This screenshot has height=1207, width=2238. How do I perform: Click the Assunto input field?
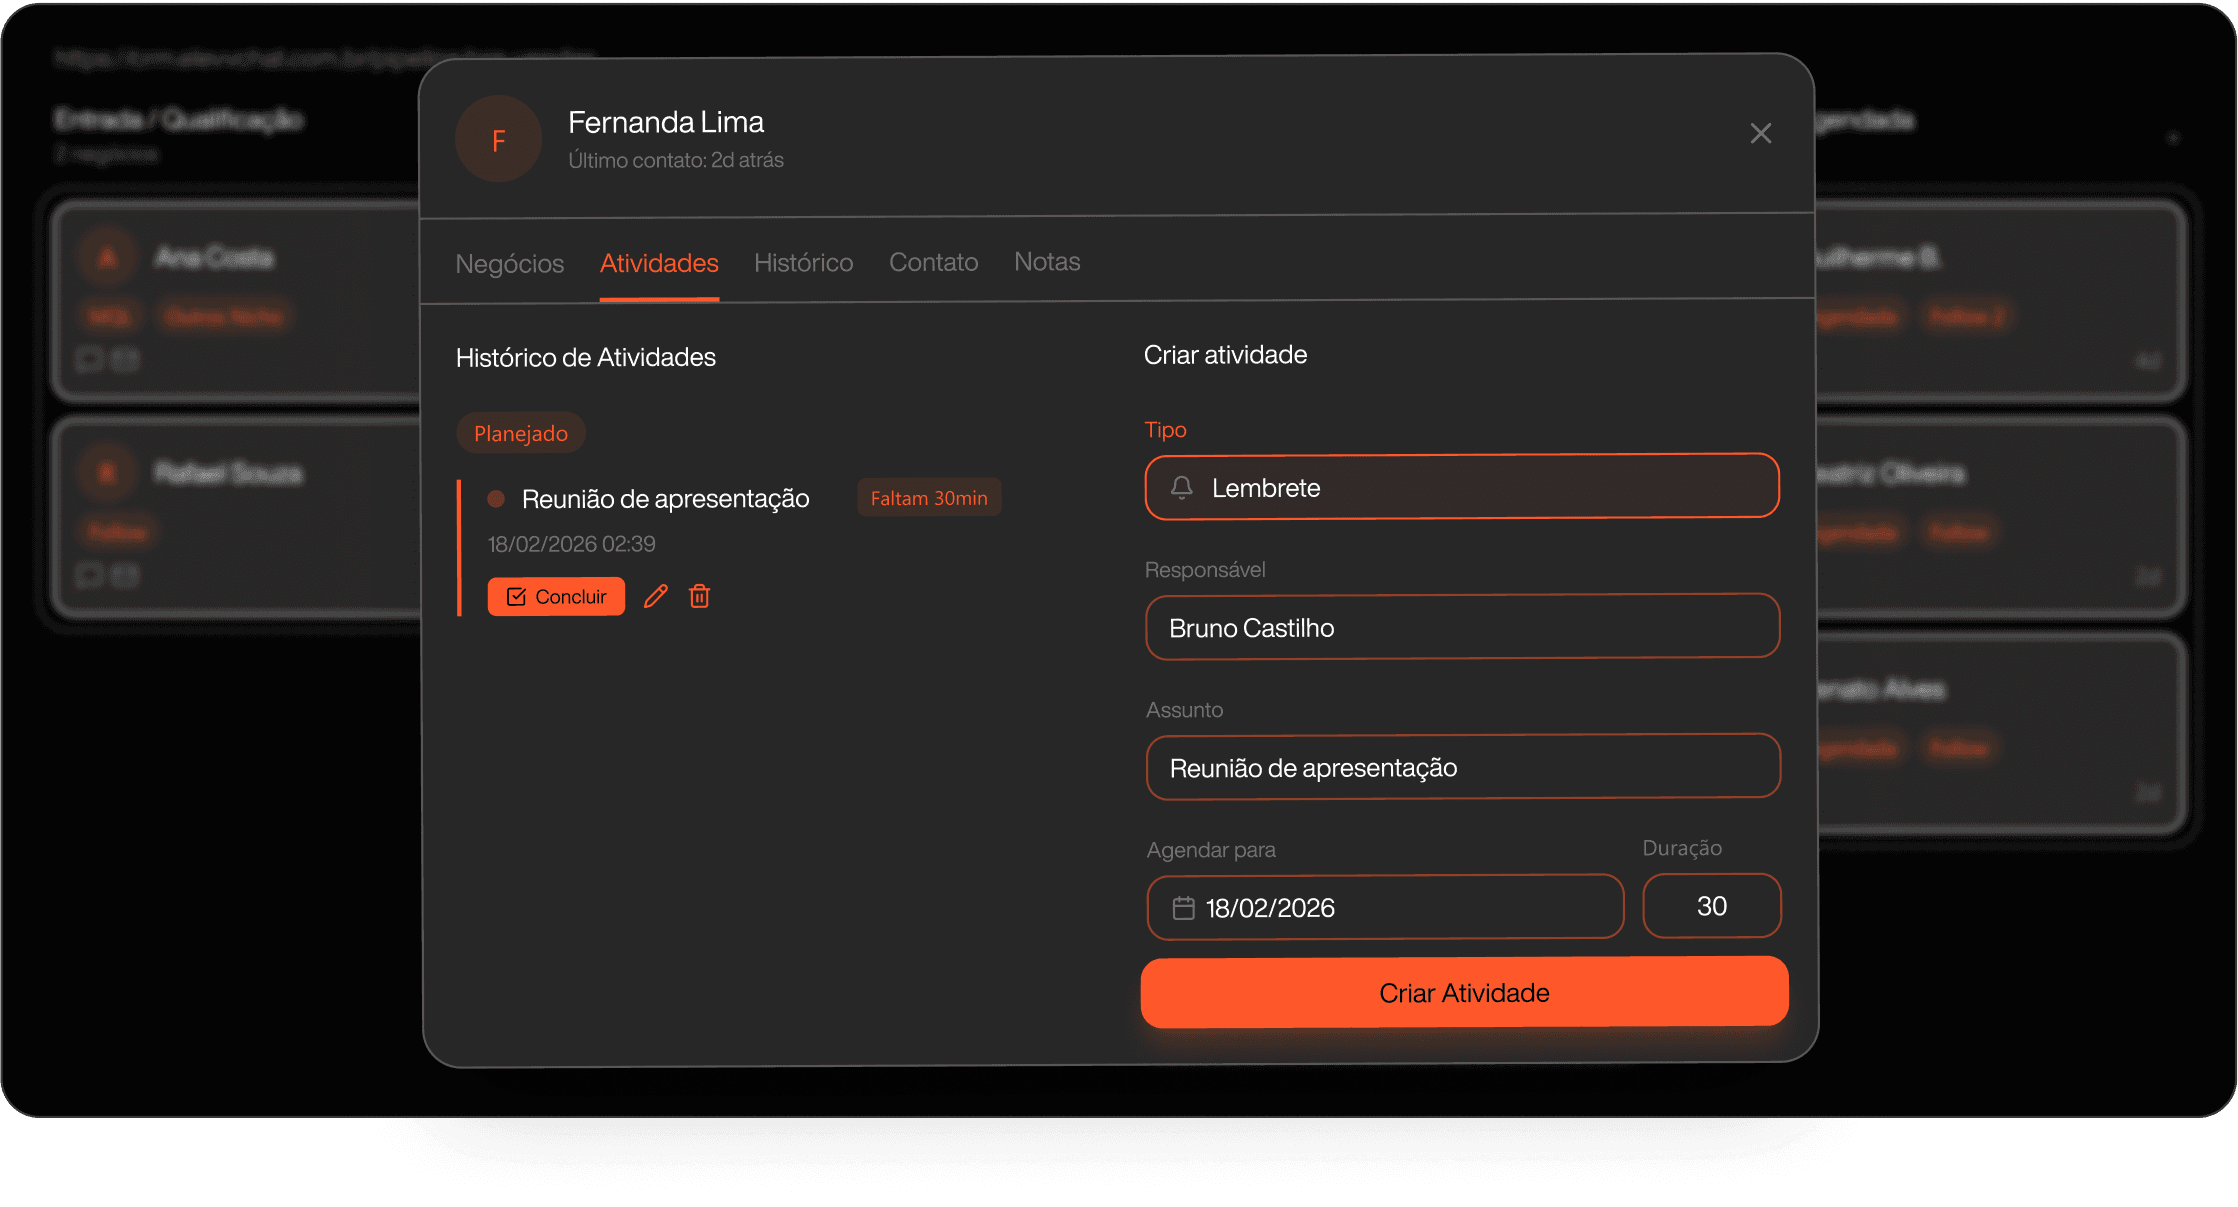(x=1462, y=767)
